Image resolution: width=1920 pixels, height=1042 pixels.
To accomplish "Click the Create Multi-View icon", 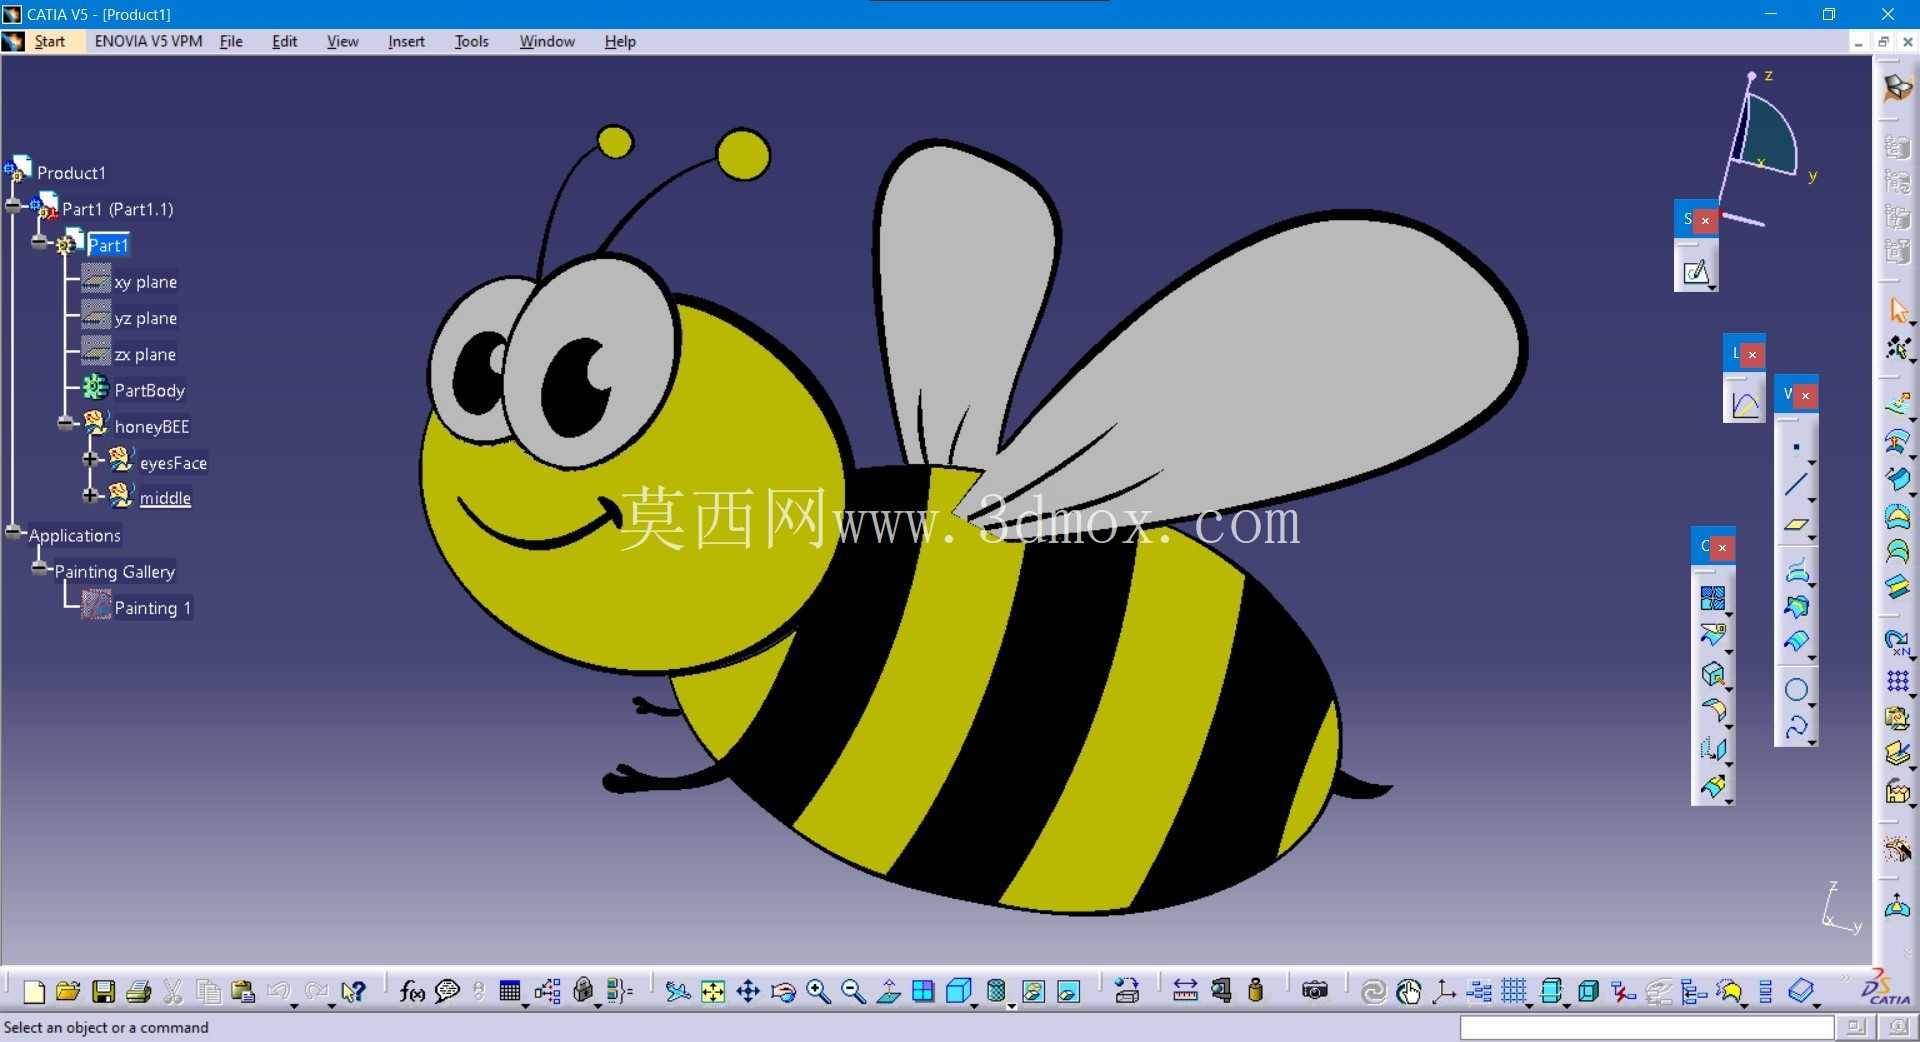I will (923, 991).
